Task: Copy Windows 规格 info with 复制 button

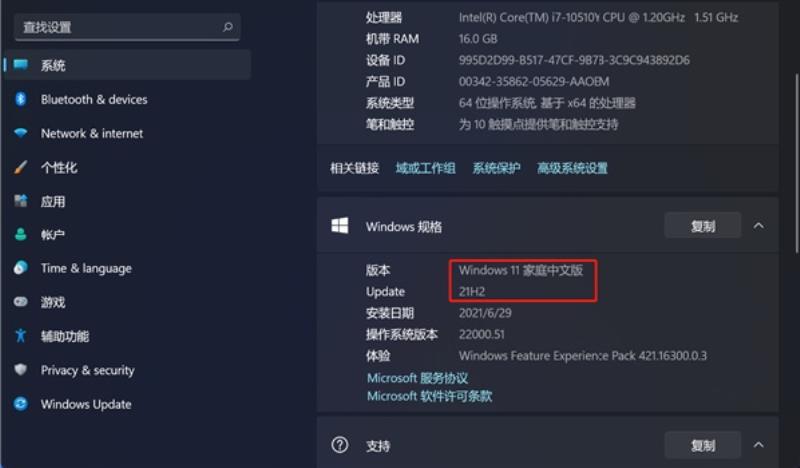Action: pyautogui.click(x=703, y=226)
